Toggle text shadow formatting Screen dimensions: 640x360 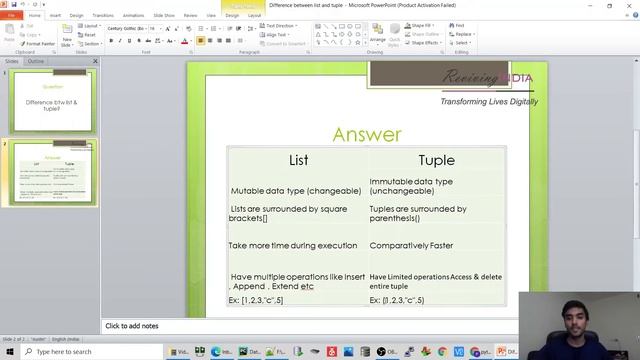tap(139, 41)
